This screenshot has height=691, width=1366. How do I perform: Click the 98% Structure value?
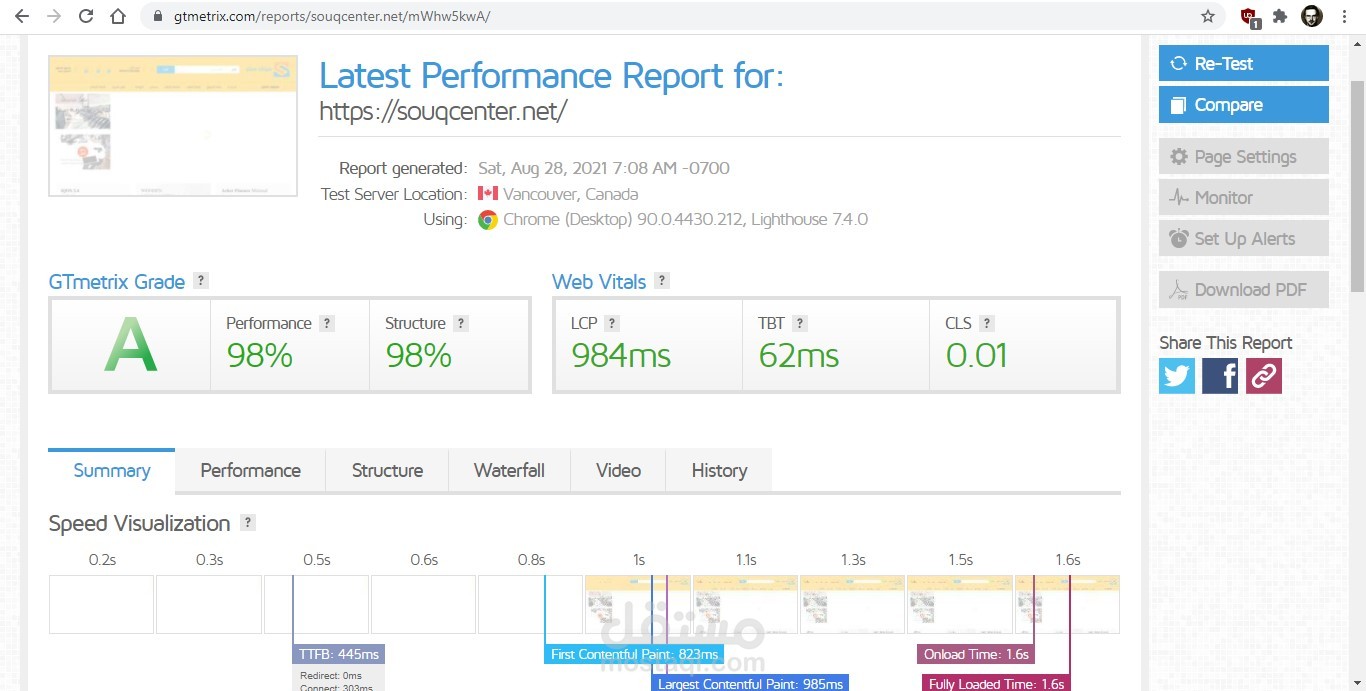click(x=418, y=355)
